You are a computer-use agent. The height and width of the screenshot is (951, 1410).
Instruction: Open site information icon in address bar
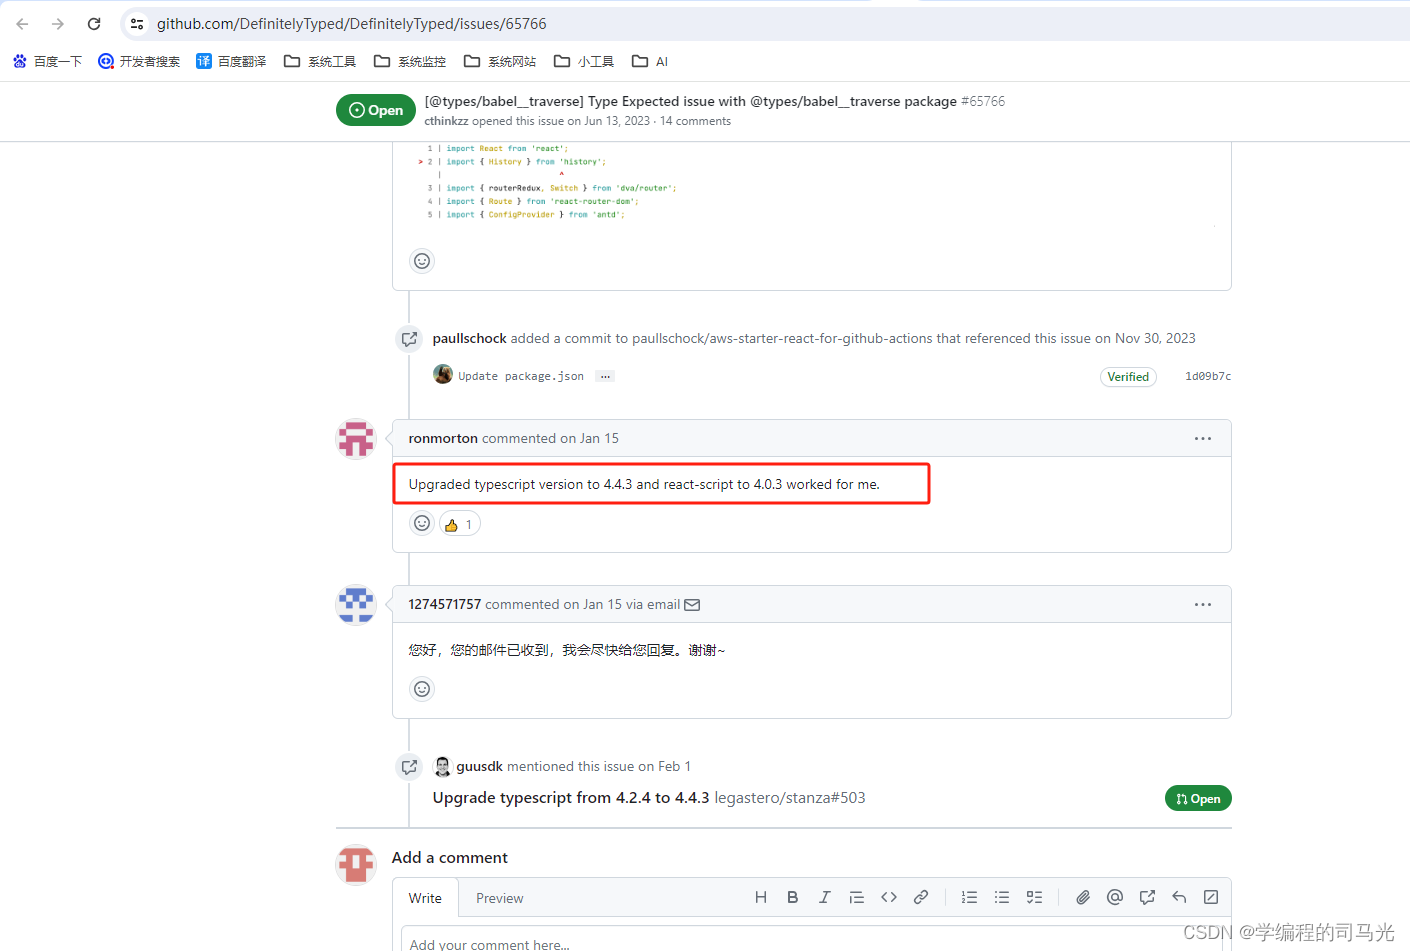click(x=137, y=24)
